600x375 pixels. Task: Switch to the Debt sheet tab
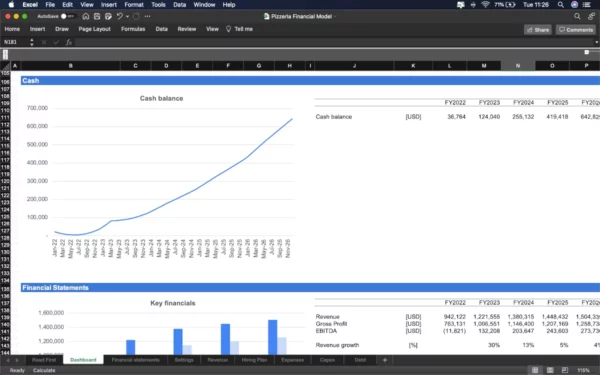(360, 360)
